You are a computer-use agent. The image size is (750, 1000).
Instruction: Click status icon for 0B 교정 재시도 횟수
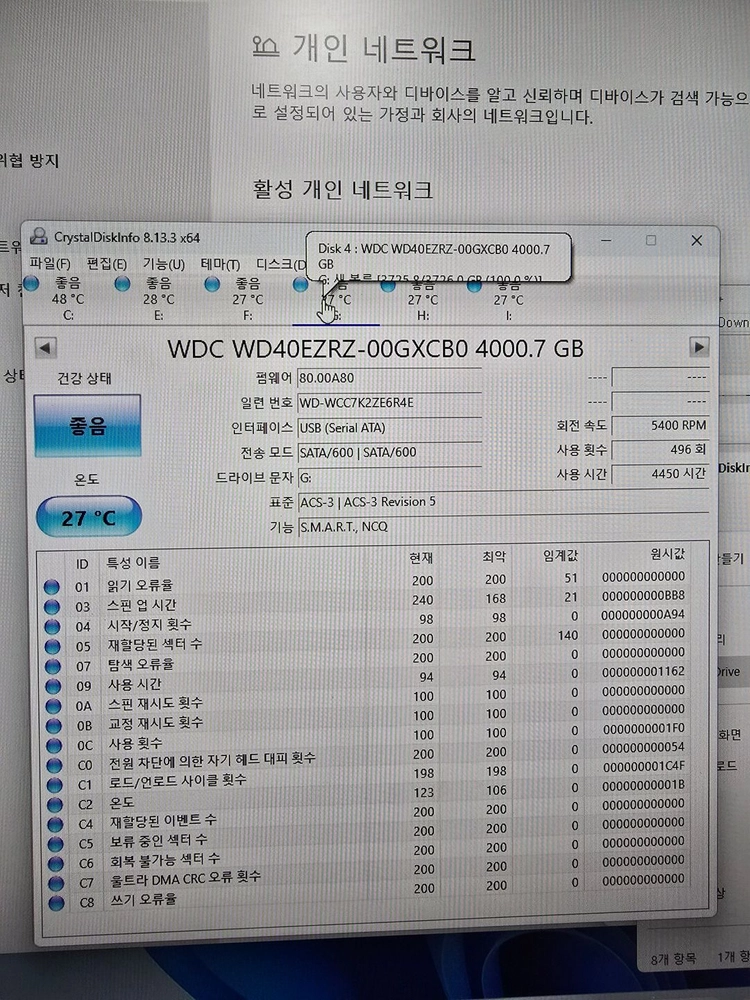click(x=54, y=726)
